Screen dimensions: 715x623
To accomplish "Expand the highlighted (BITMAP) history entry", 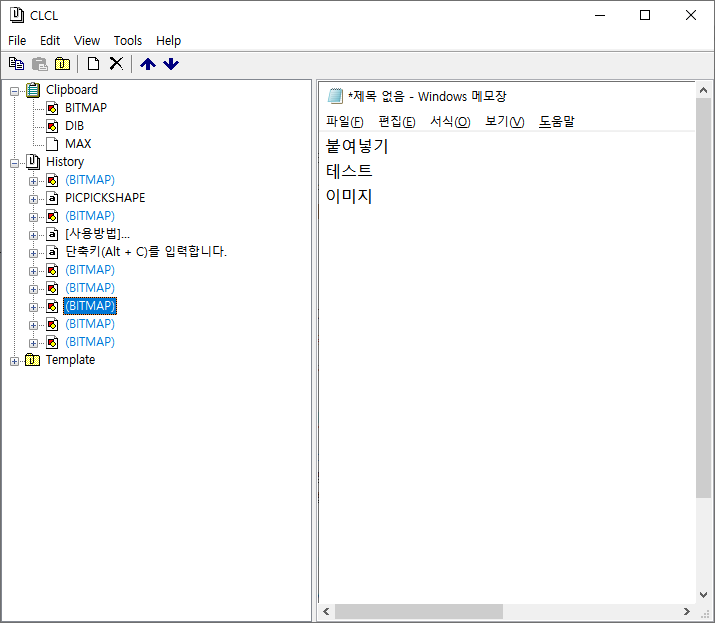I will coord(33,307).
